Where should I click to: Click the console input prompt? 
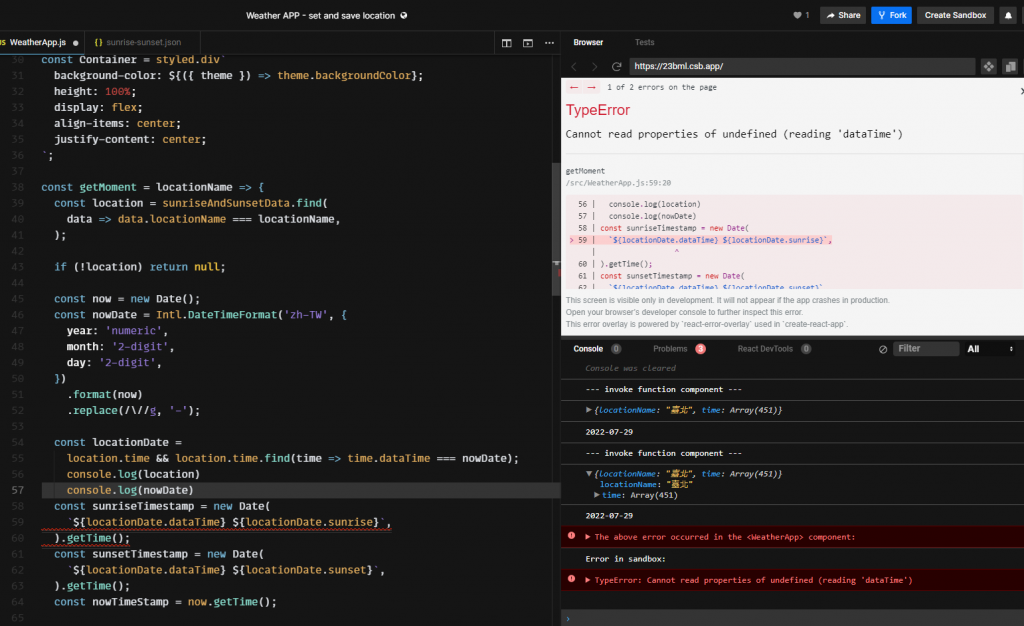pos(792,618)
